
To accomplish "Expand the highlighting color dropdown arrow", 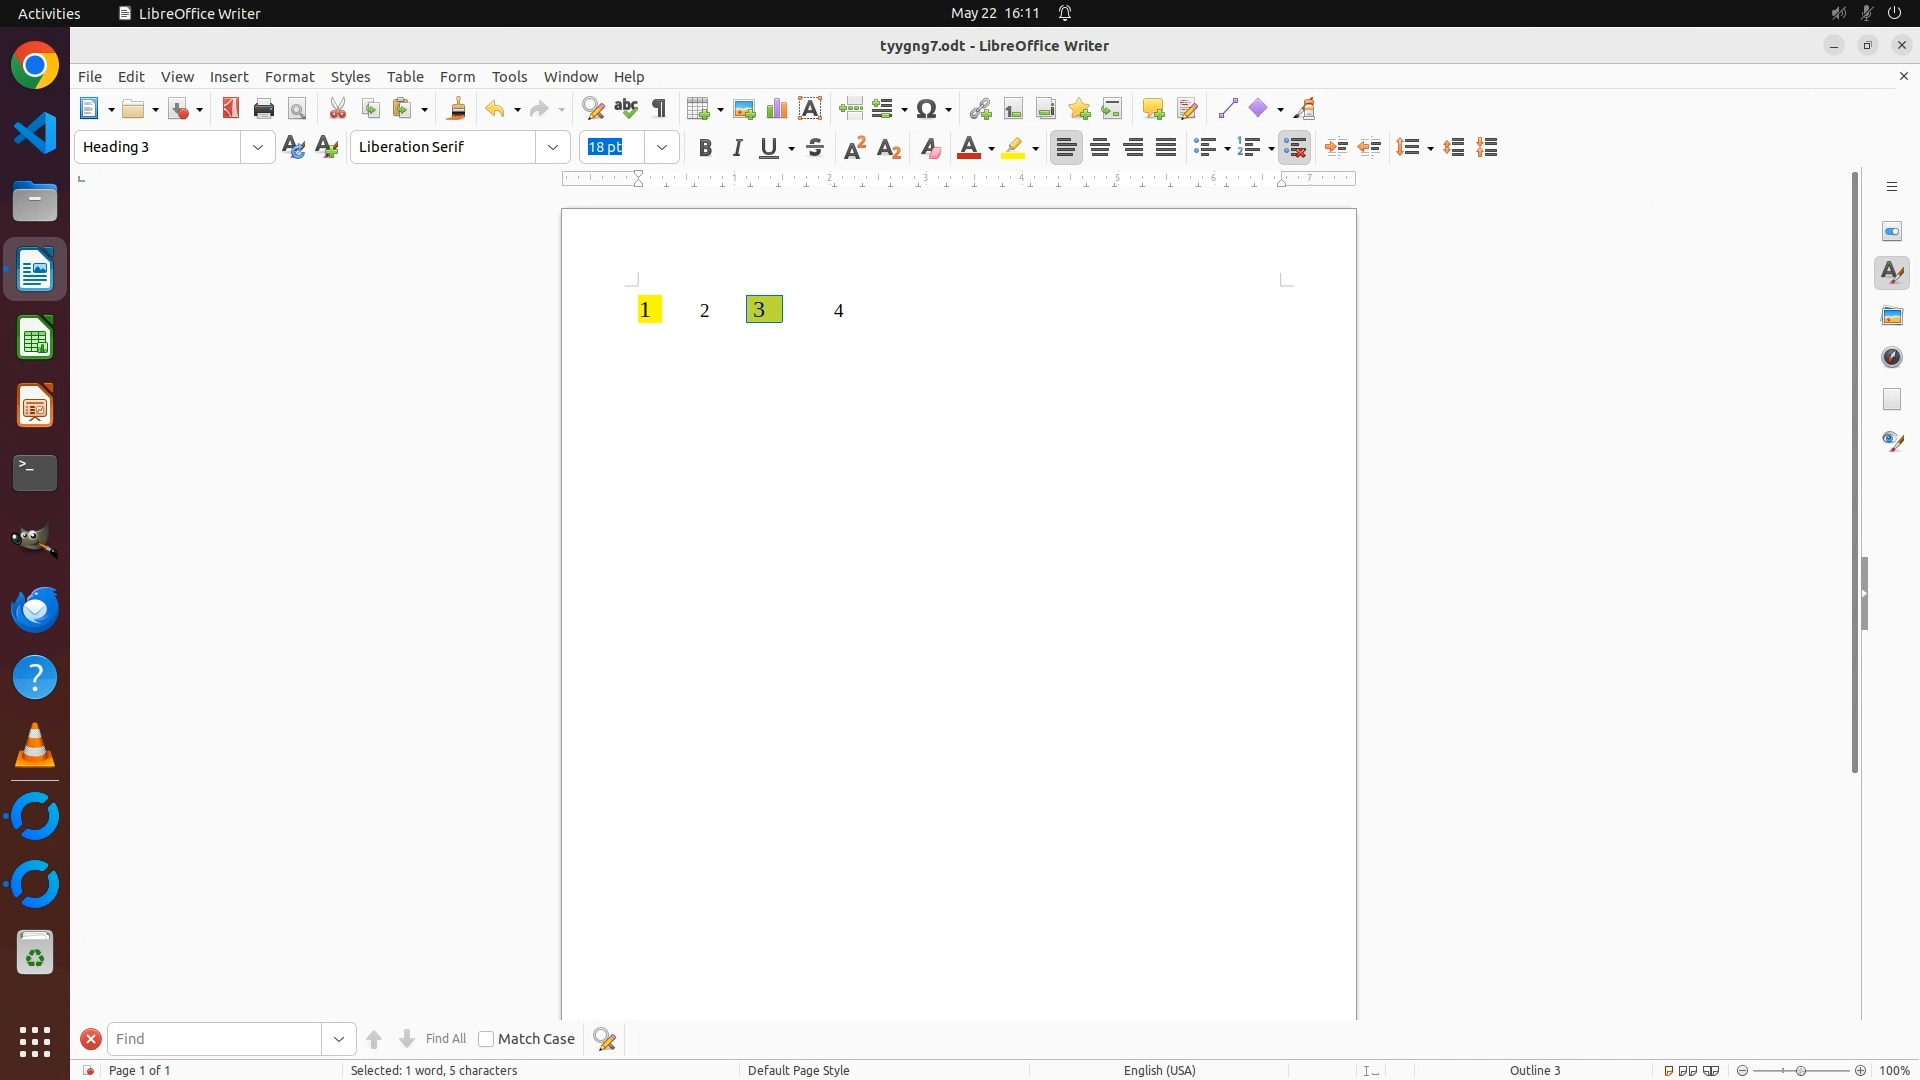I will click(1036, 149).
